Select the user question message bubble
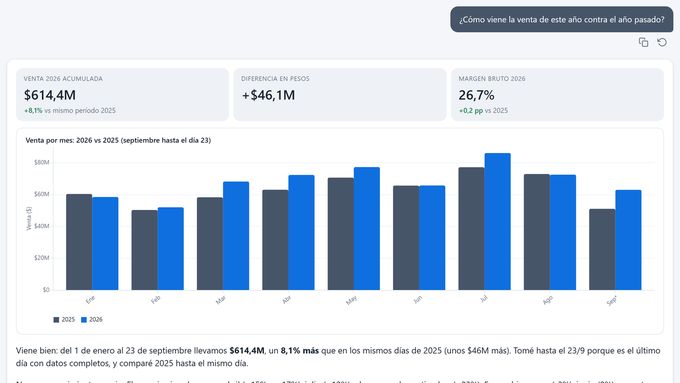Image resolution: width=680 pixels, height=383 pixels. click(562, 20)
